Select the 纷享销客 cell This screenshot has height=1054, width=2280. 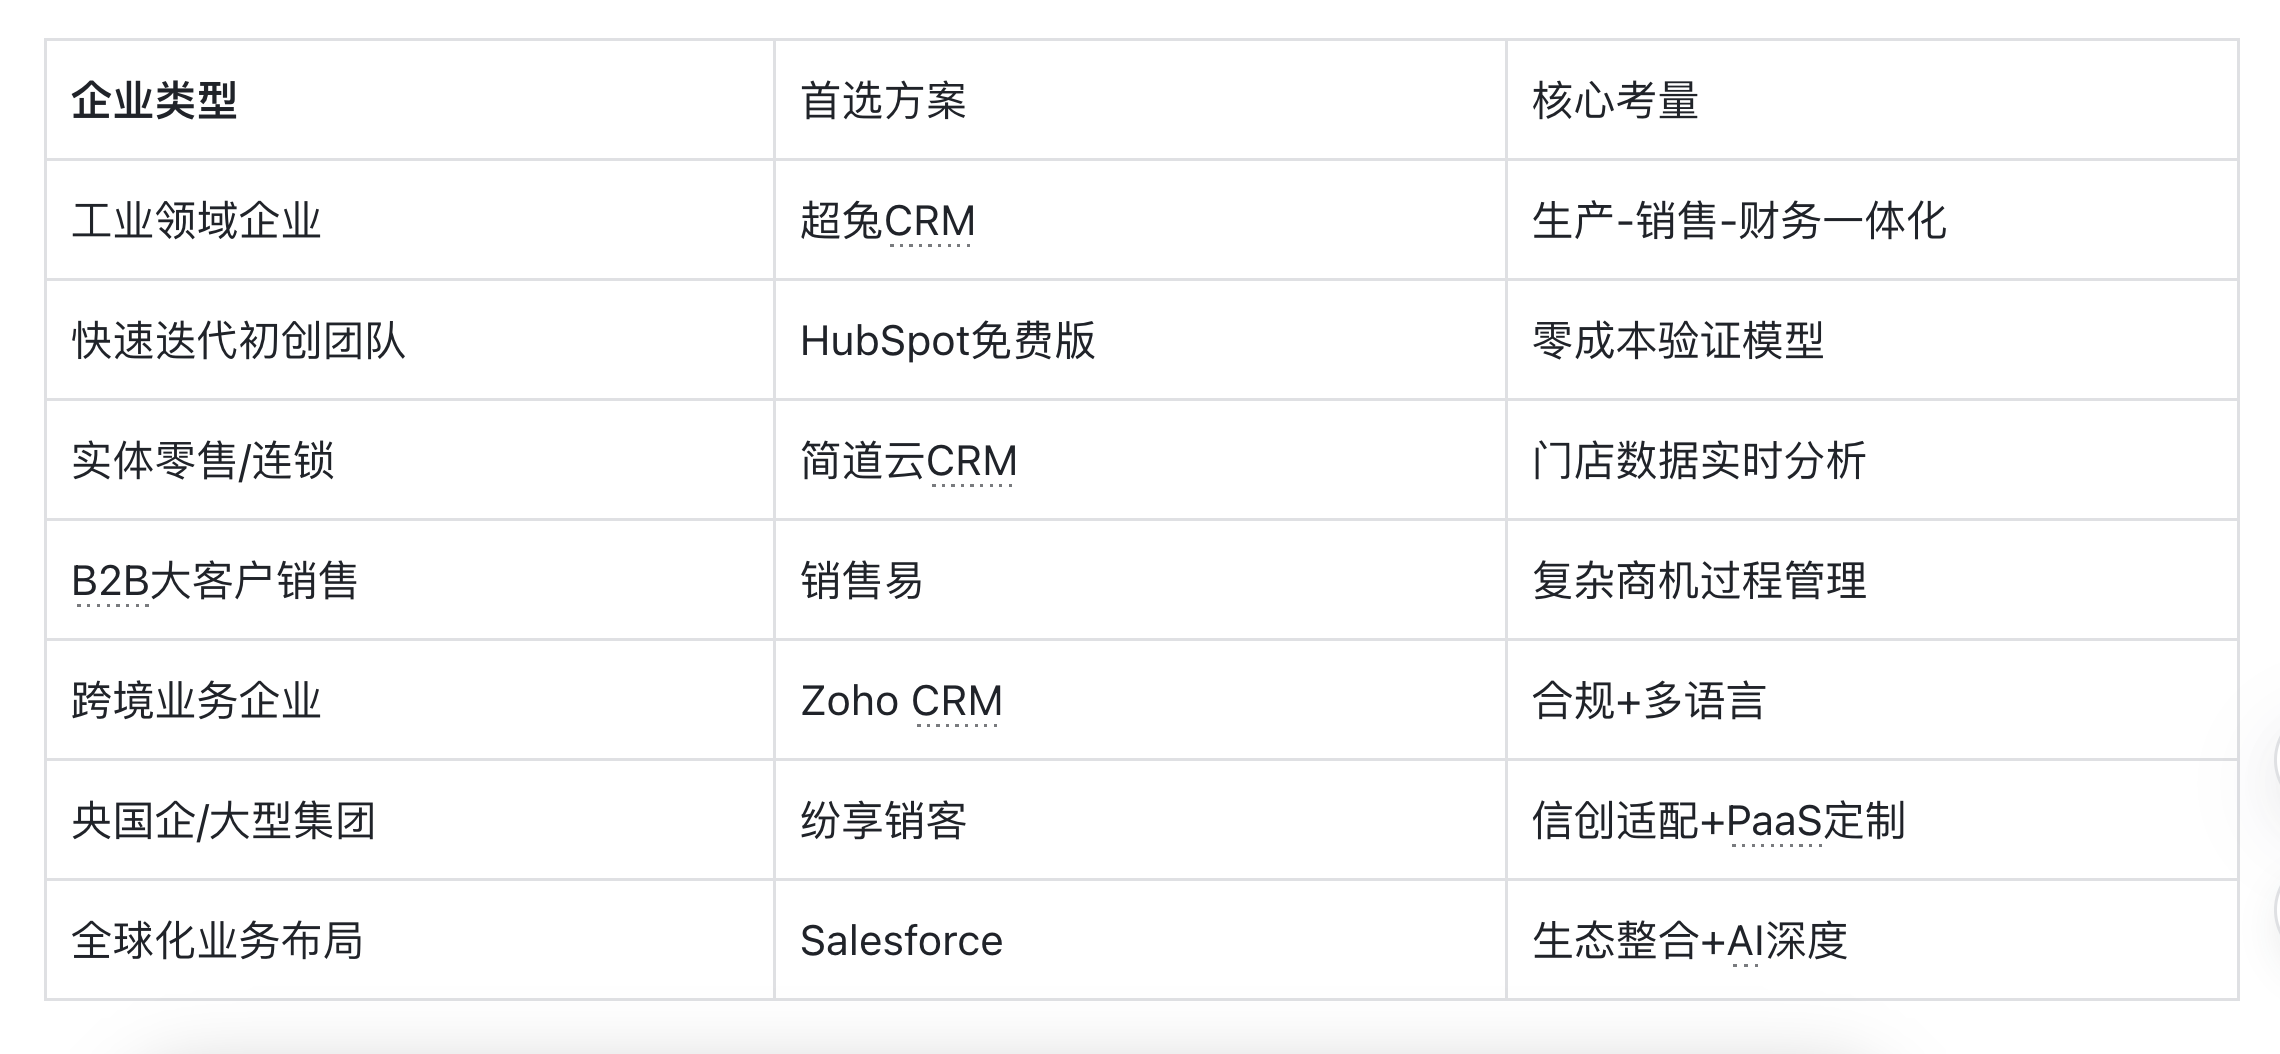[x=883, y=821]
